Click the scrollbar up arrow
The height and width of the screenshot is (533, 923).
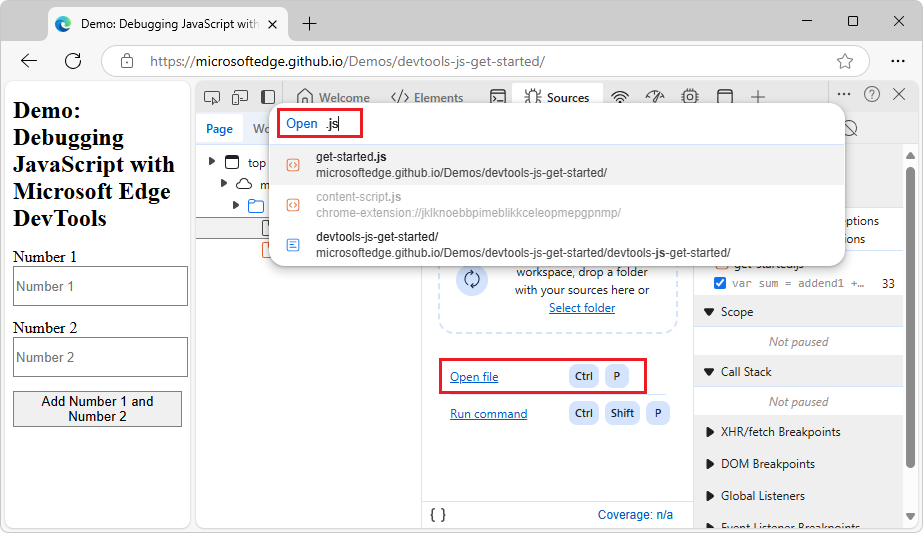point(910,155)
